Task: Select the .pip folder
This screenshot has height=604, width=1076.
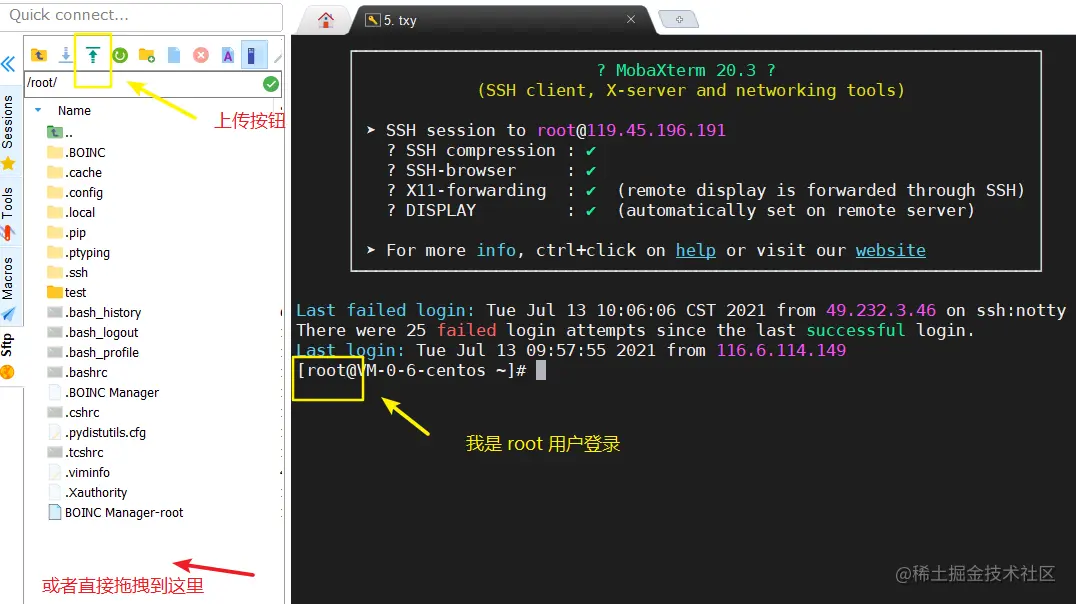Action: (67, 232)
